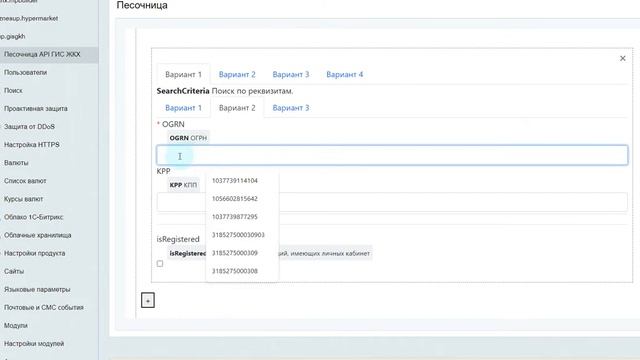Tick the isRegistered checkbox
The width and height of the screenshot is (640, 360).
[x=160, y=264]
